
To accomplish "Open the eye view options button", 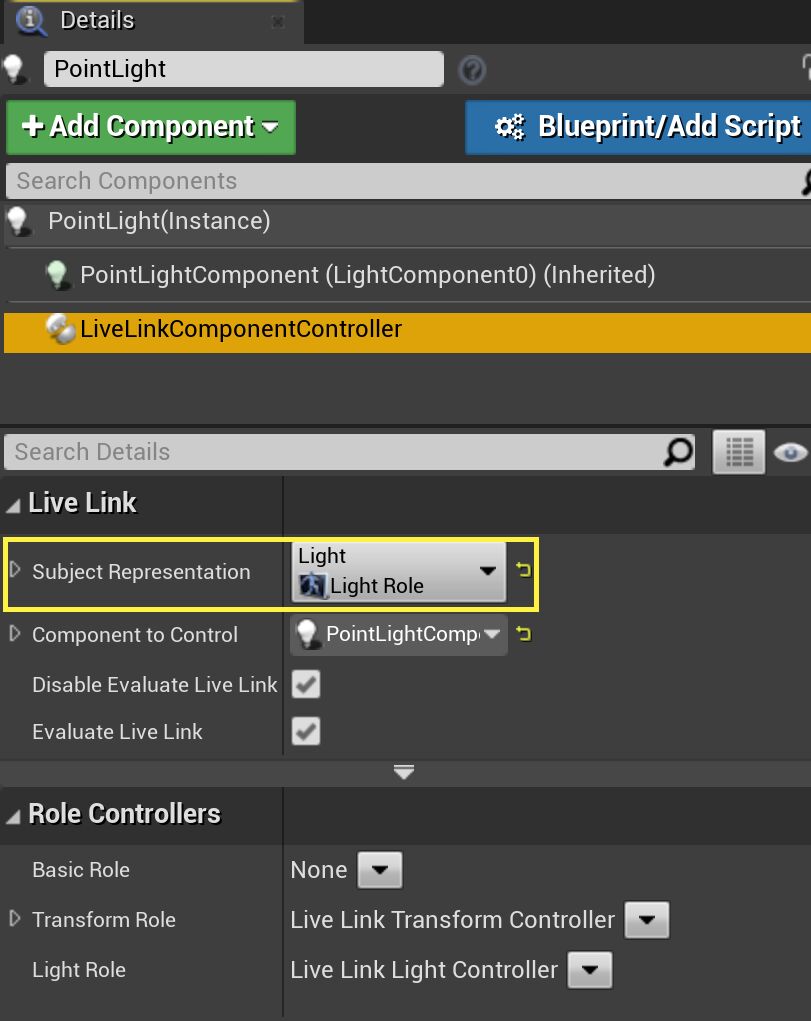I will (x=791, y=452).
